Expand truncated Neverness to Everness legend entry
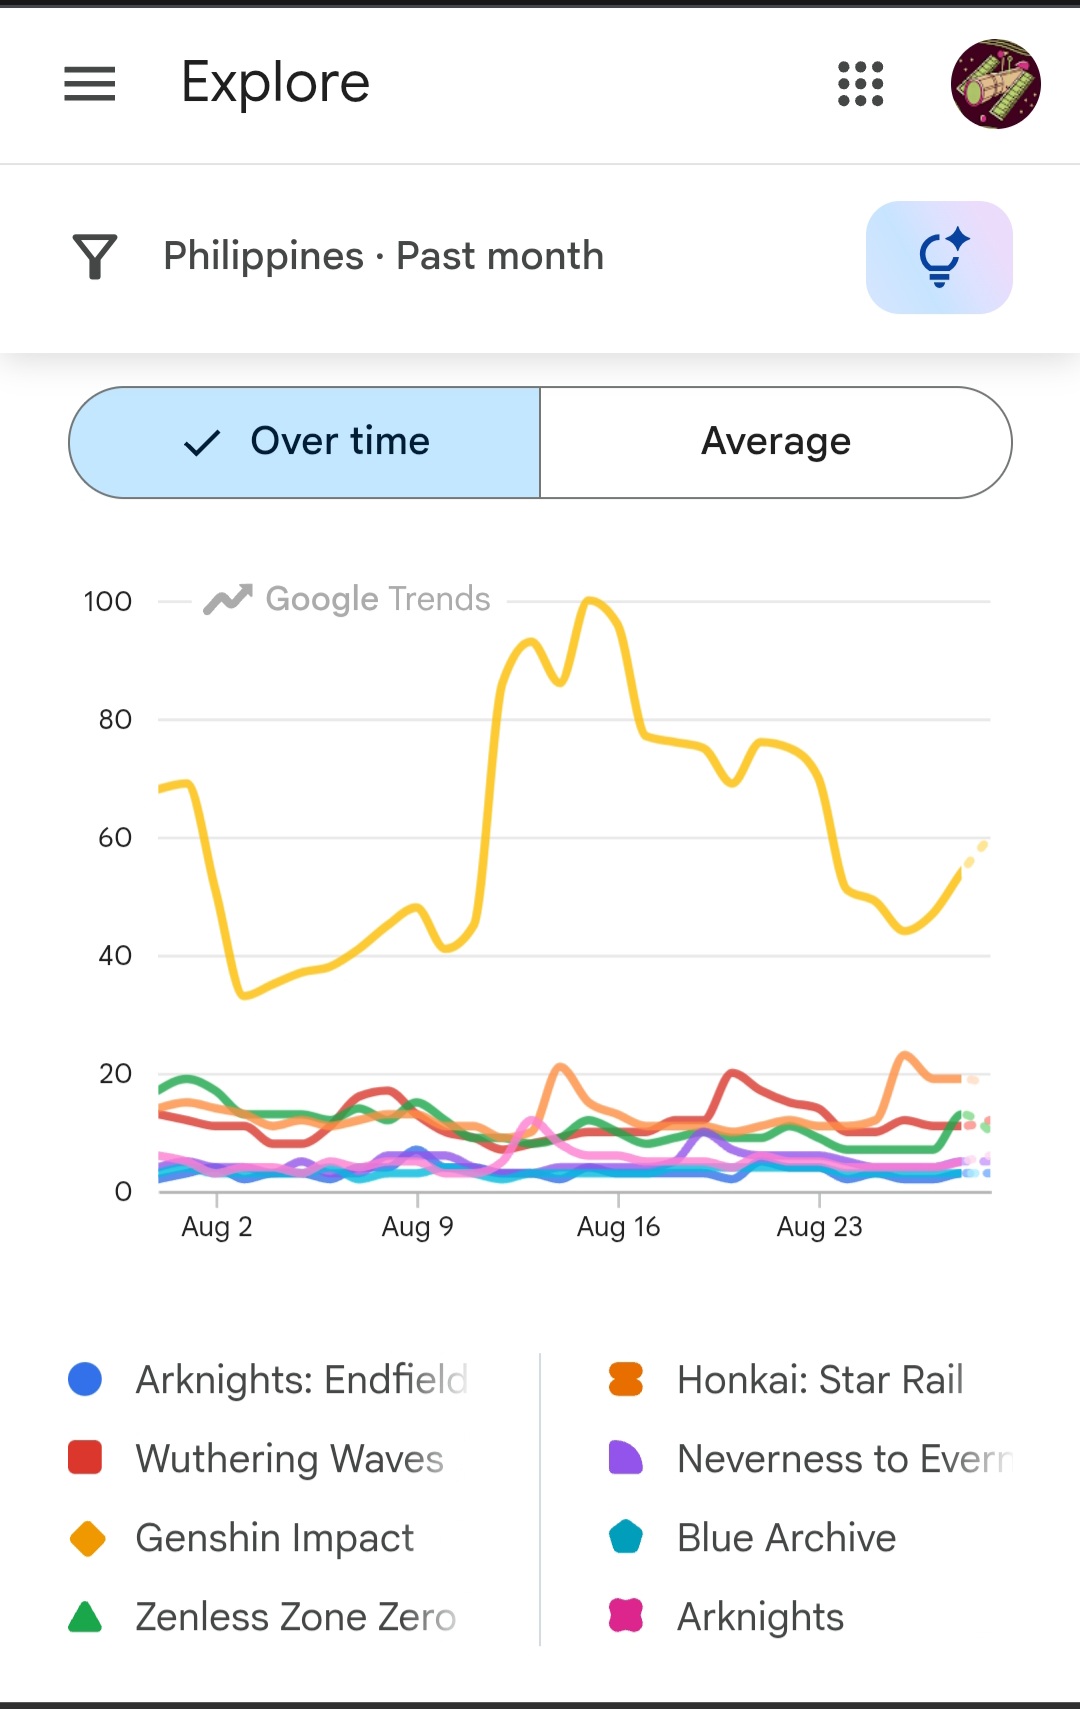Screen dimensions: 1080x1709 [x=812, y=1458]
